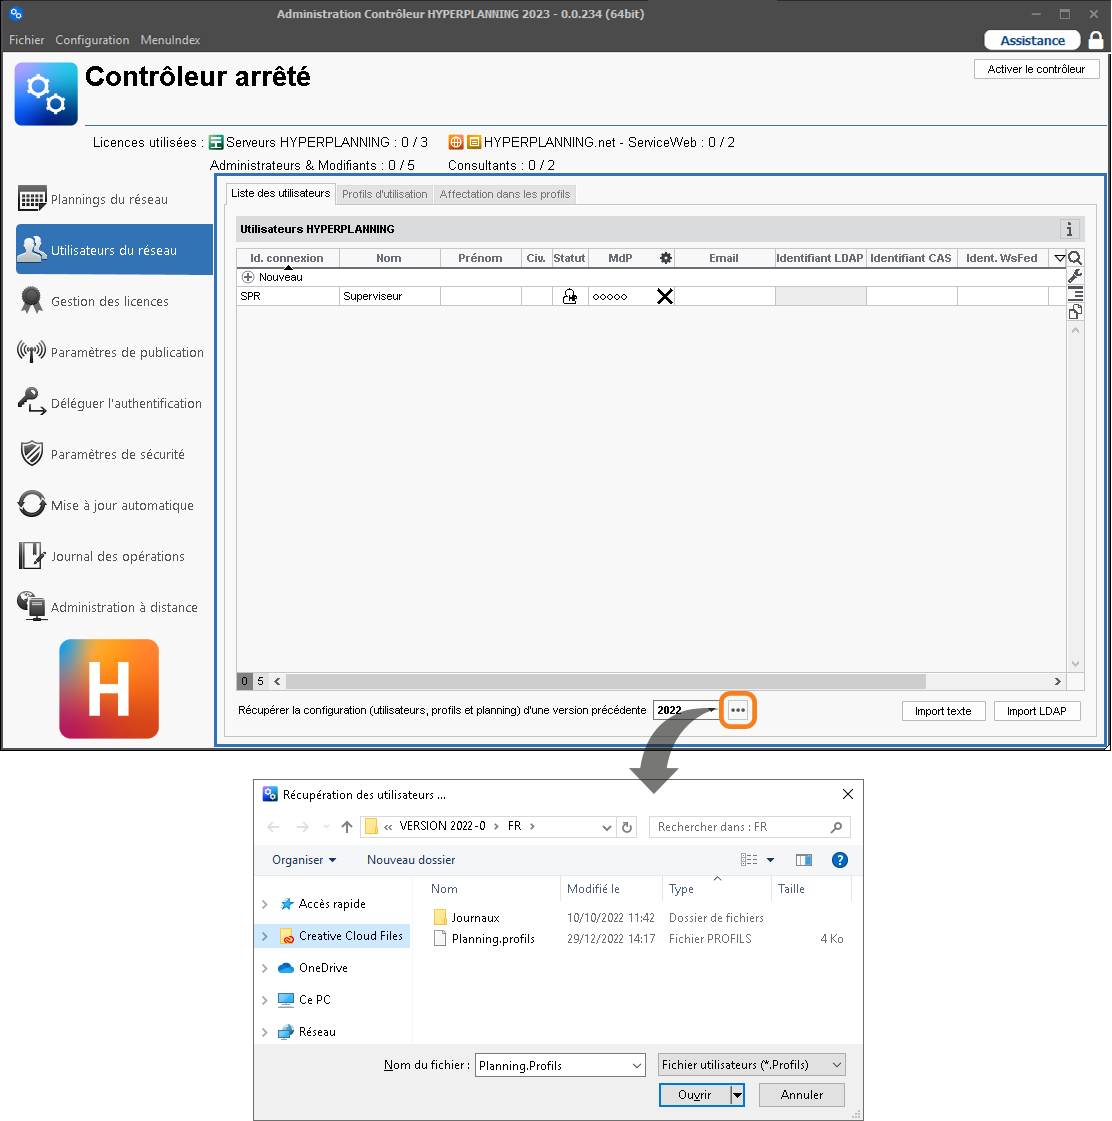The image size is (1112, 1121).
Task: Select Utilisateurs du réseau in sidebar
Action: click(114, 250)
